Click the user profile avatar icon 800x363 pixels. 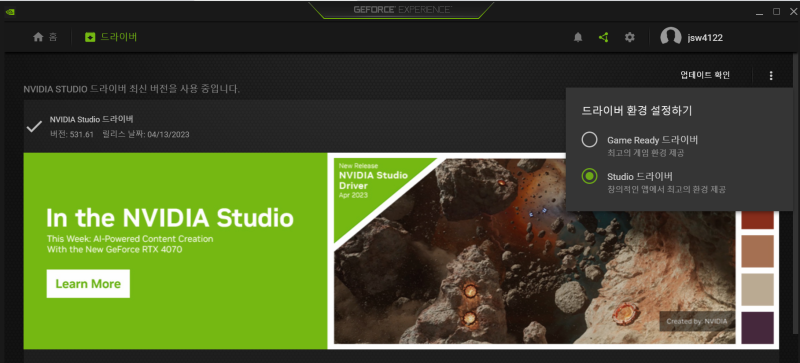(x=670, y=37)
